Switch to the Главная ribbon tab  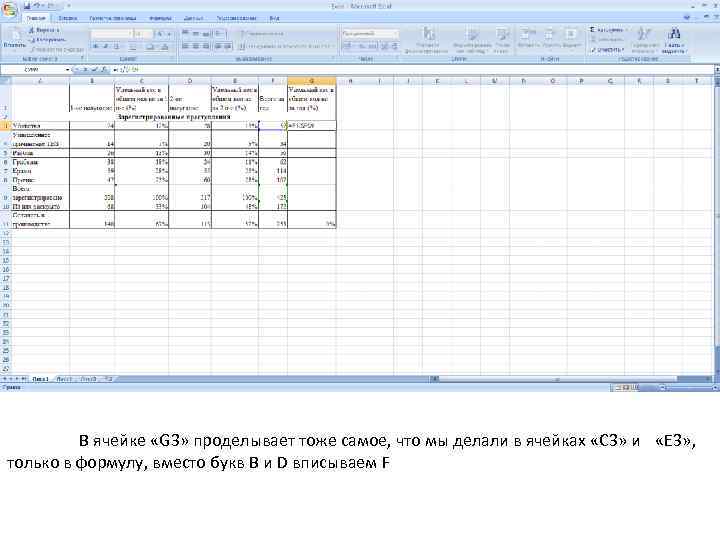click(36, 18)
